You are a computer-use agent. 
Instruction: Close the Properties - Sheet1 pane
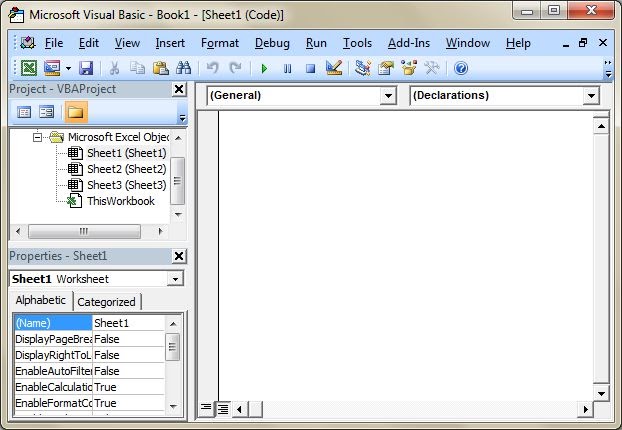pyautogui.click(x=179, y=256)
